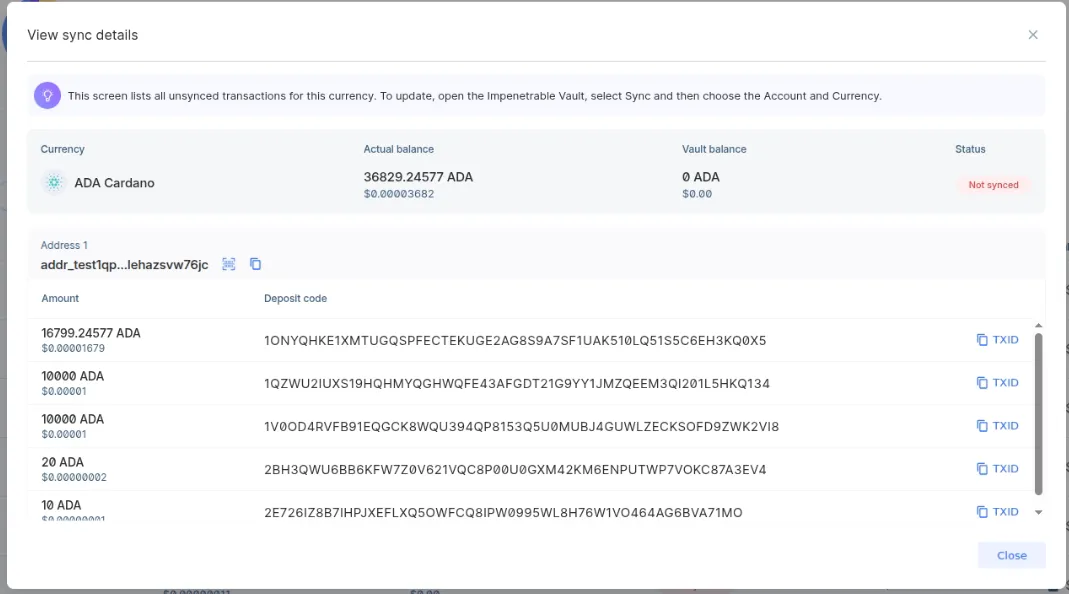Click the $0.00003682 actual balance value
Viewport: 1069px width, 594px height.
point(399,194)
